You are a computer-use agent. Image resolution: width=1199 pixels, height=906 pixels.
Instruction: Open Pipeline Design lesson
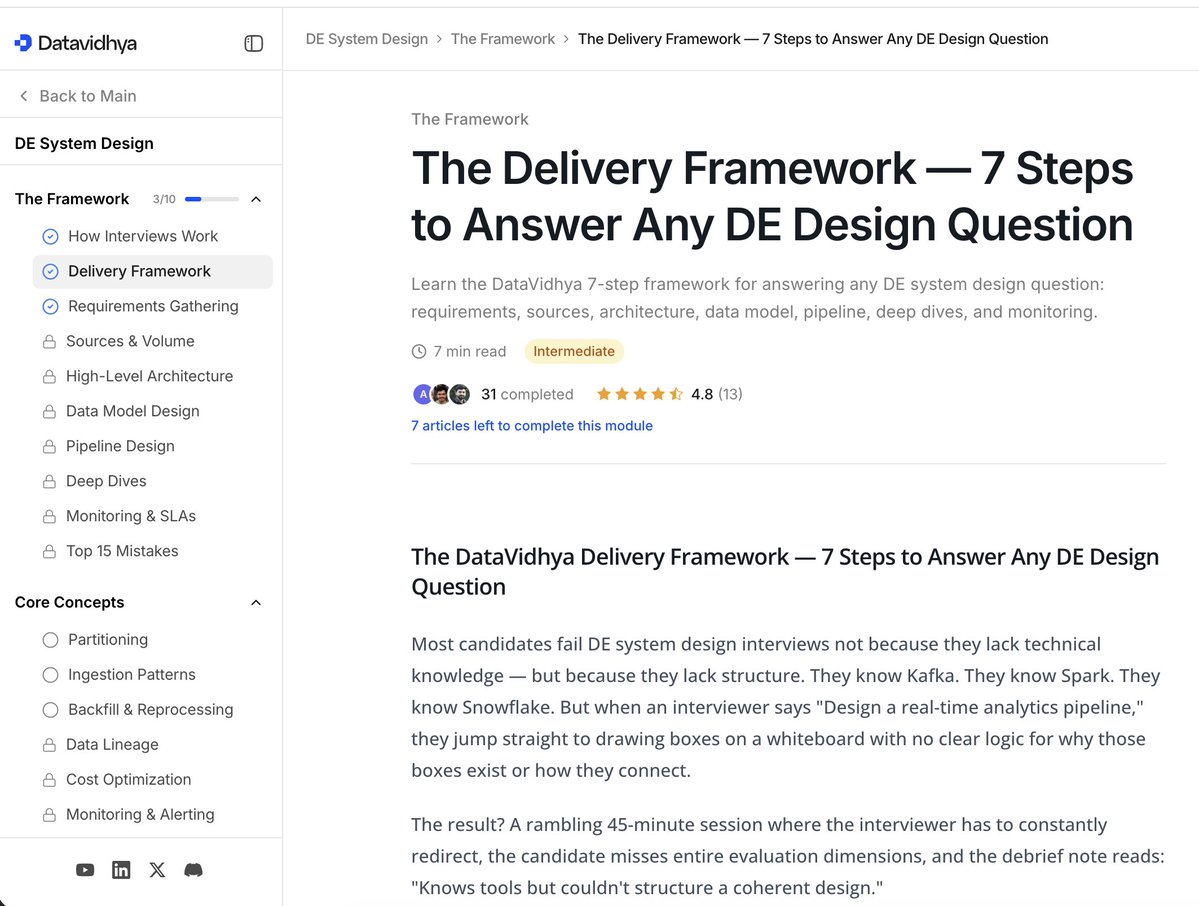click(120, 447)
